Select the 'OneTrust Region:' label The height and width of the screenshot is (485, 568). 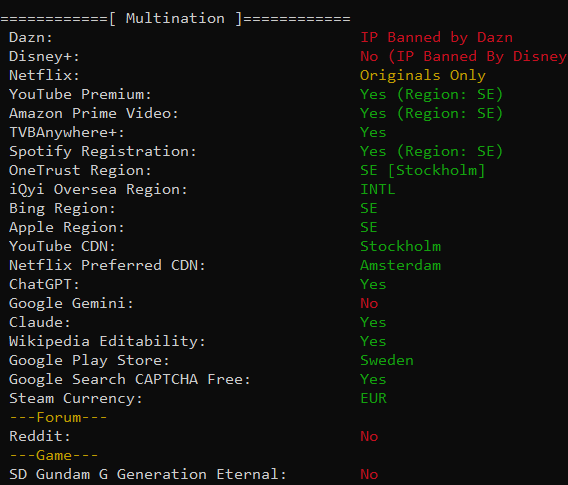(x=80, y=170)
